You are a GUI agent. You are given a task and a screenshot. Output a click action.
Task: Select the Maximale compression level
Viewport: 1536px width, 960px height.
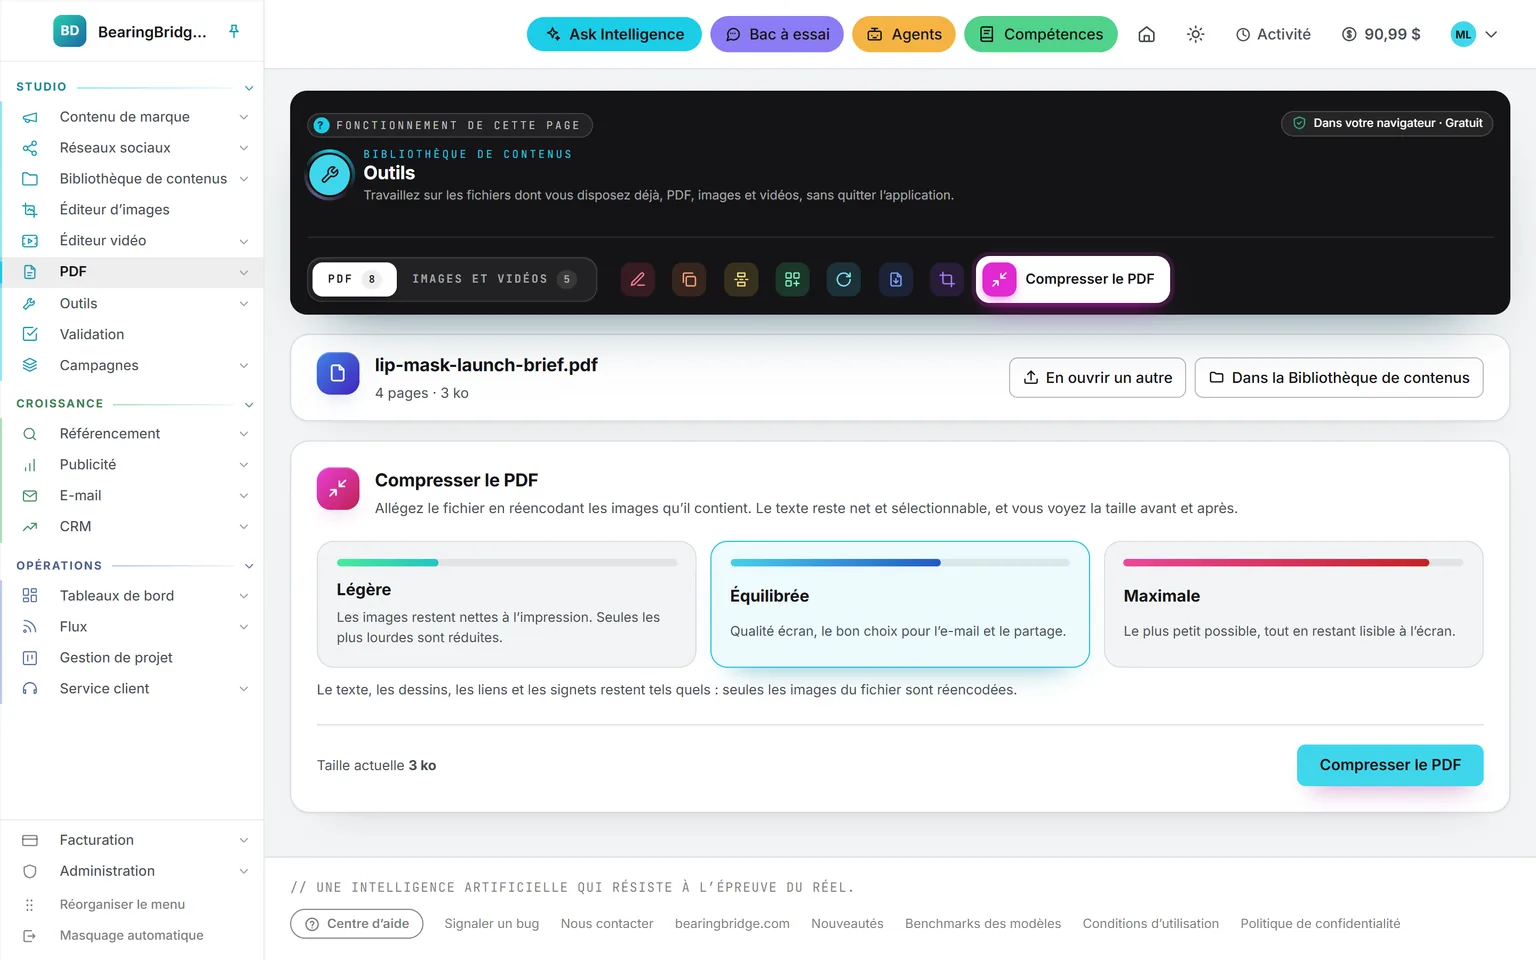pyautogui.click(x=1293, y=604)
